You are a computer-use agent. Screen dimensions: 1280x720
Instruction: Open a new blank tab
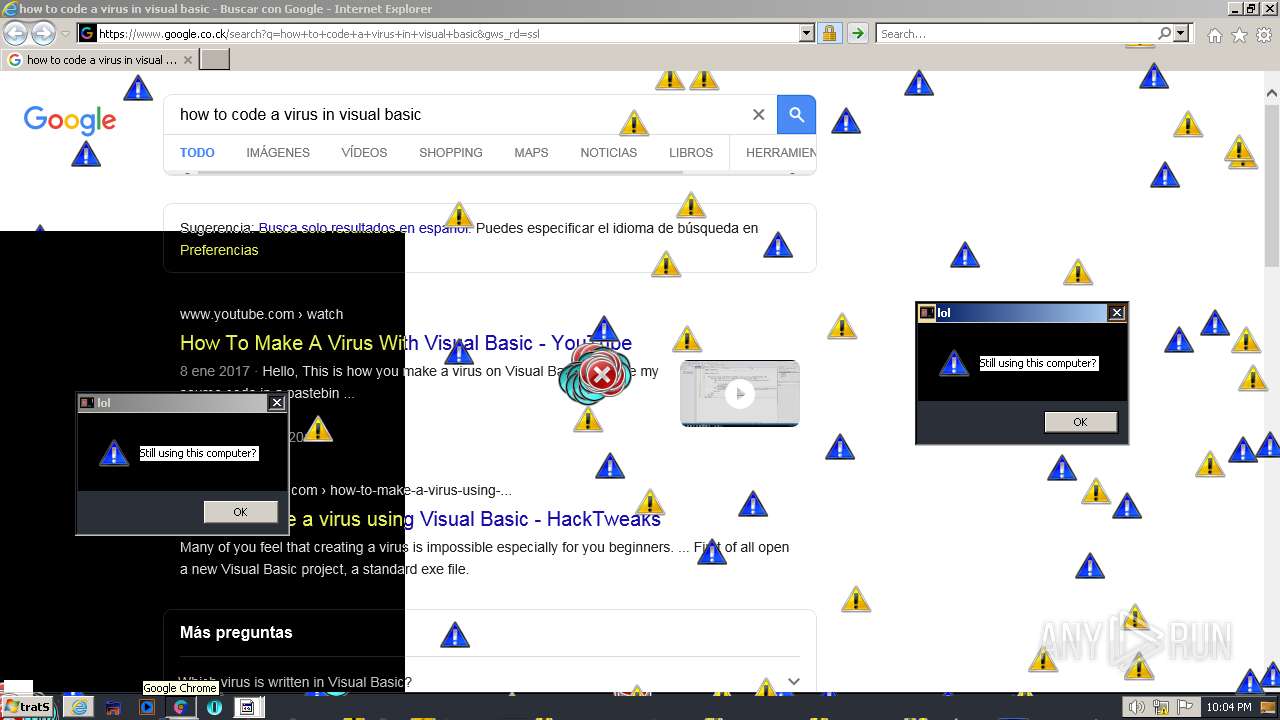[215, 60]
